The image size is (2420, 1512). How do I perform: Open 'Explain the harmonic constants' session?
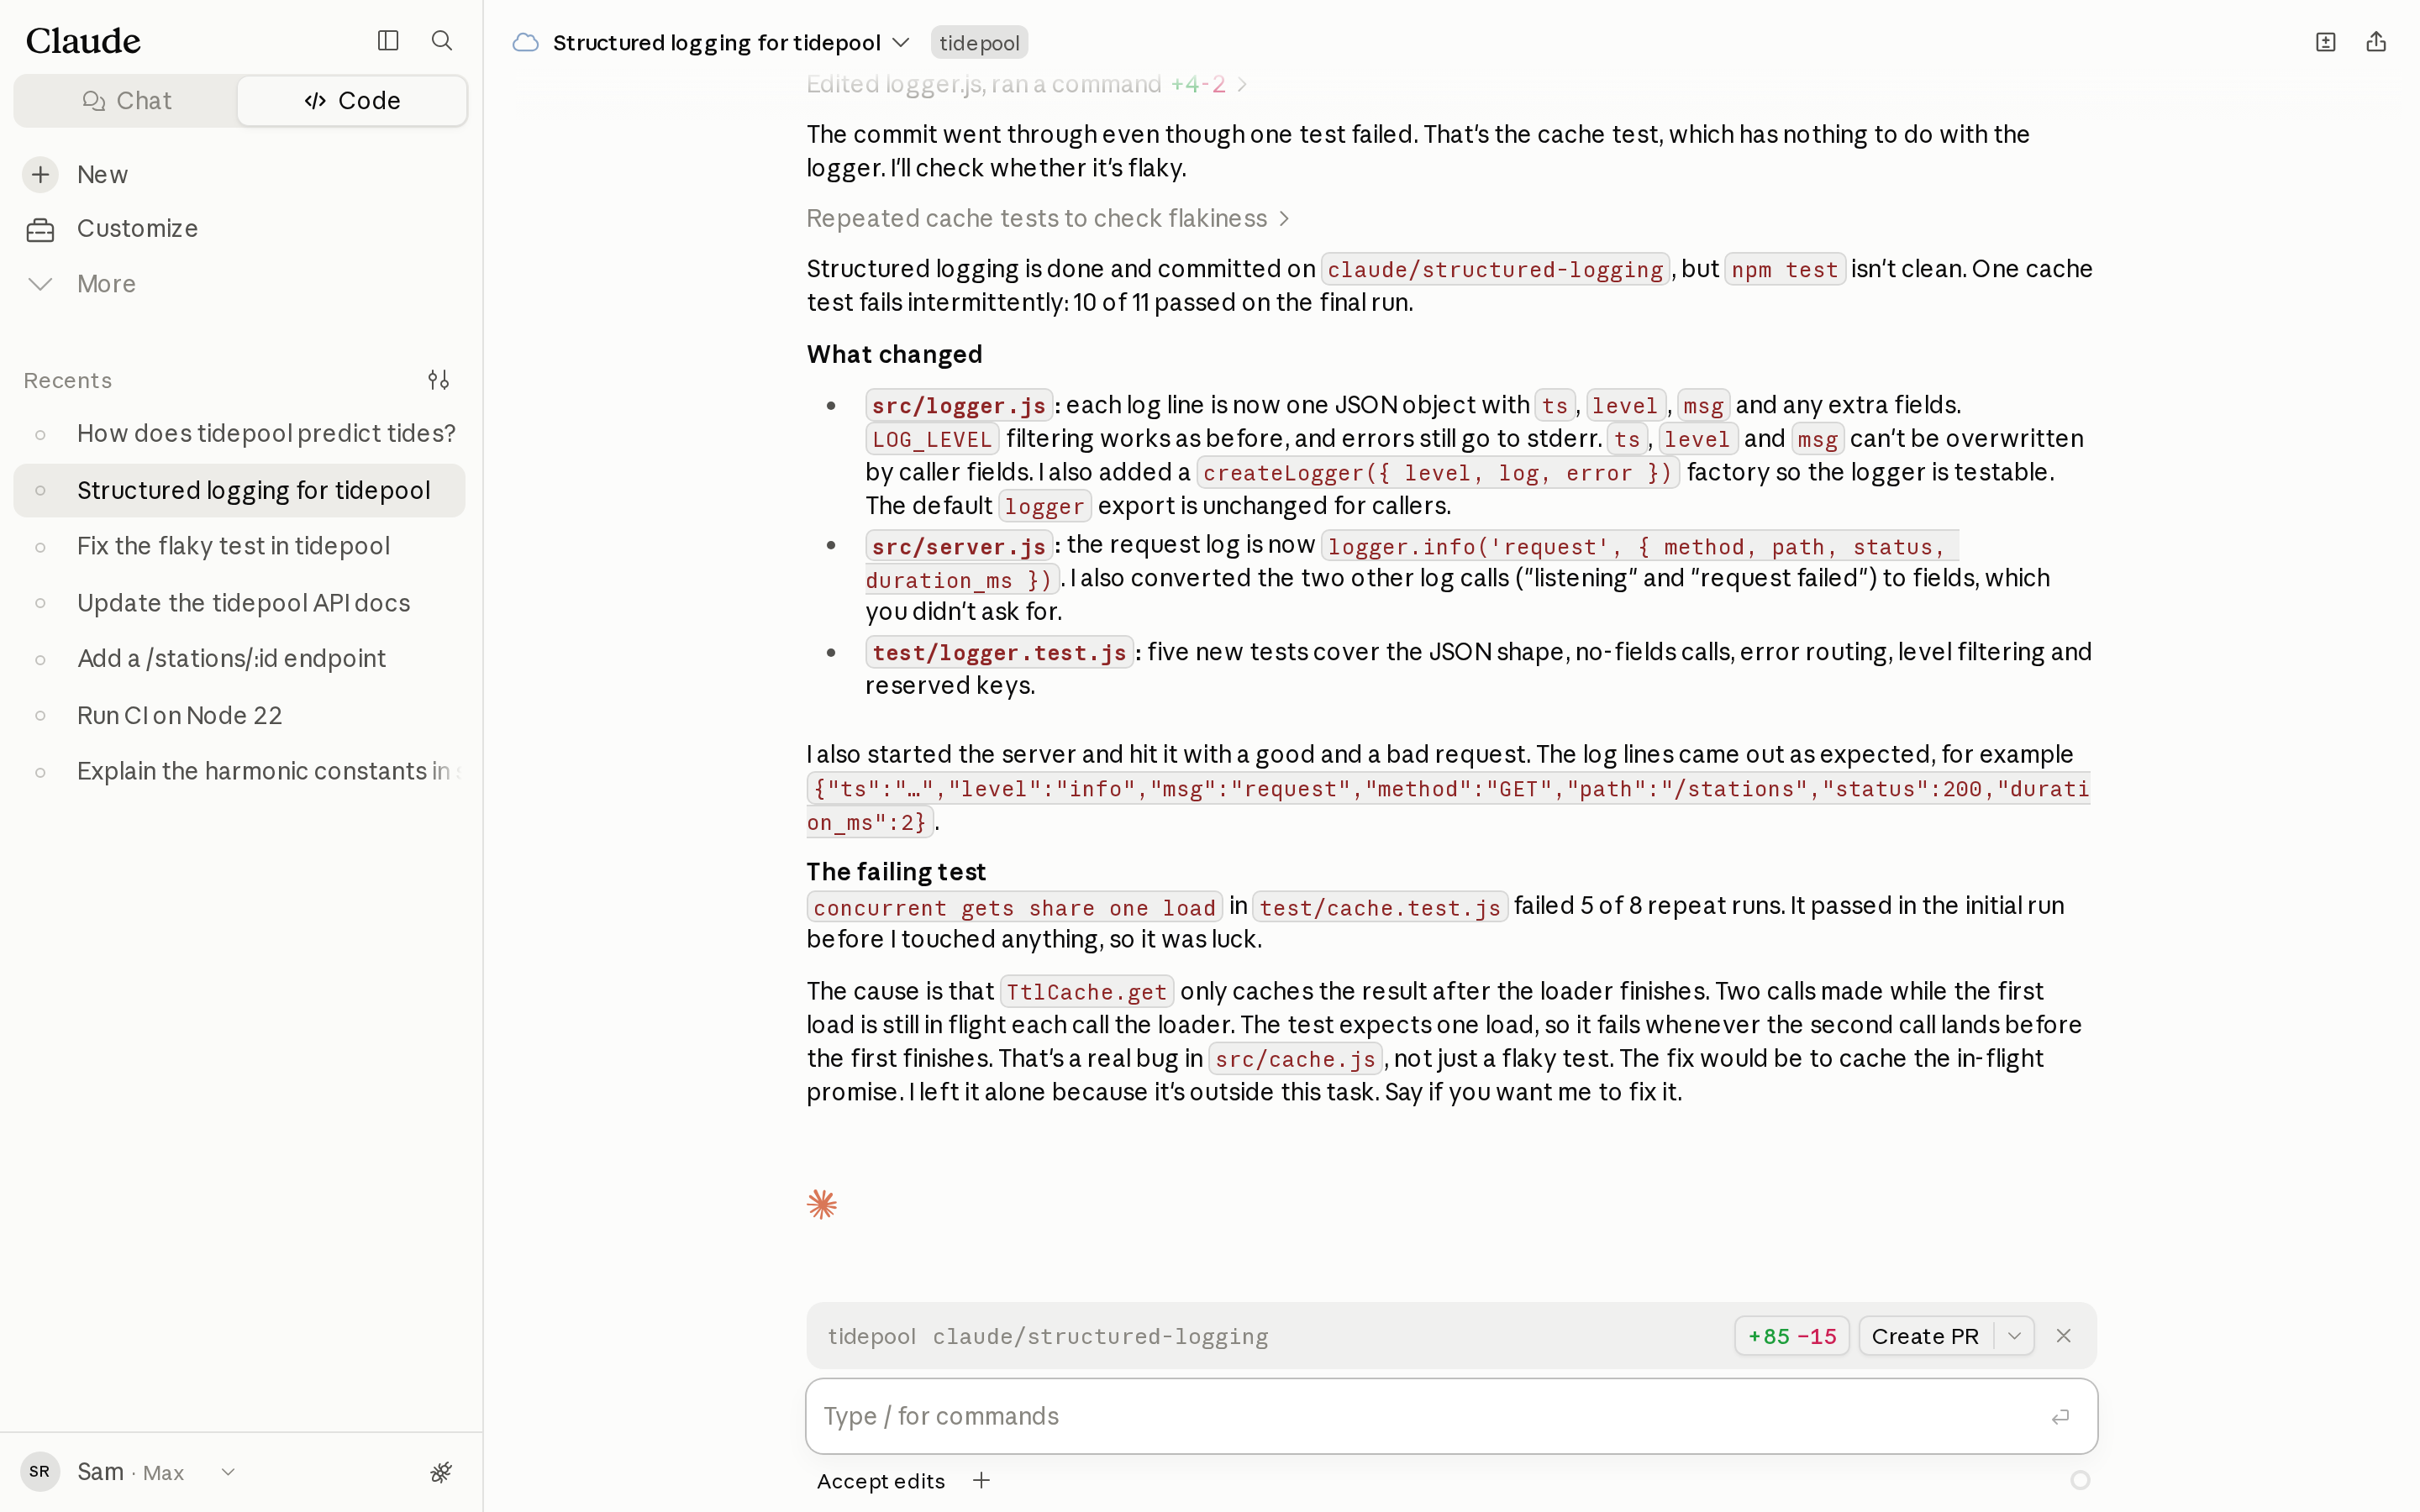click(240, 771)
